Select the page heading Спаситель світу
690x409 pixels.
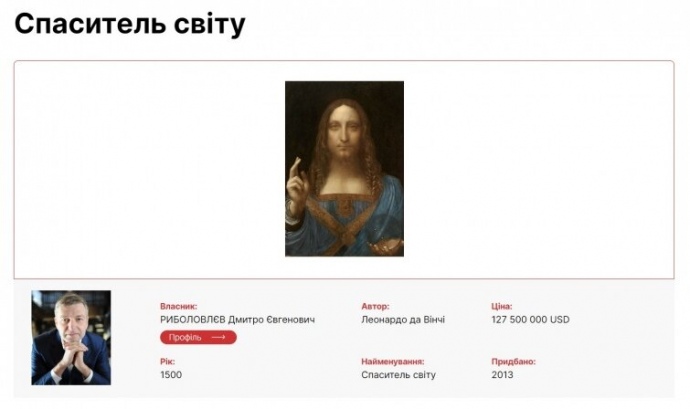click(x=130, y=24)
